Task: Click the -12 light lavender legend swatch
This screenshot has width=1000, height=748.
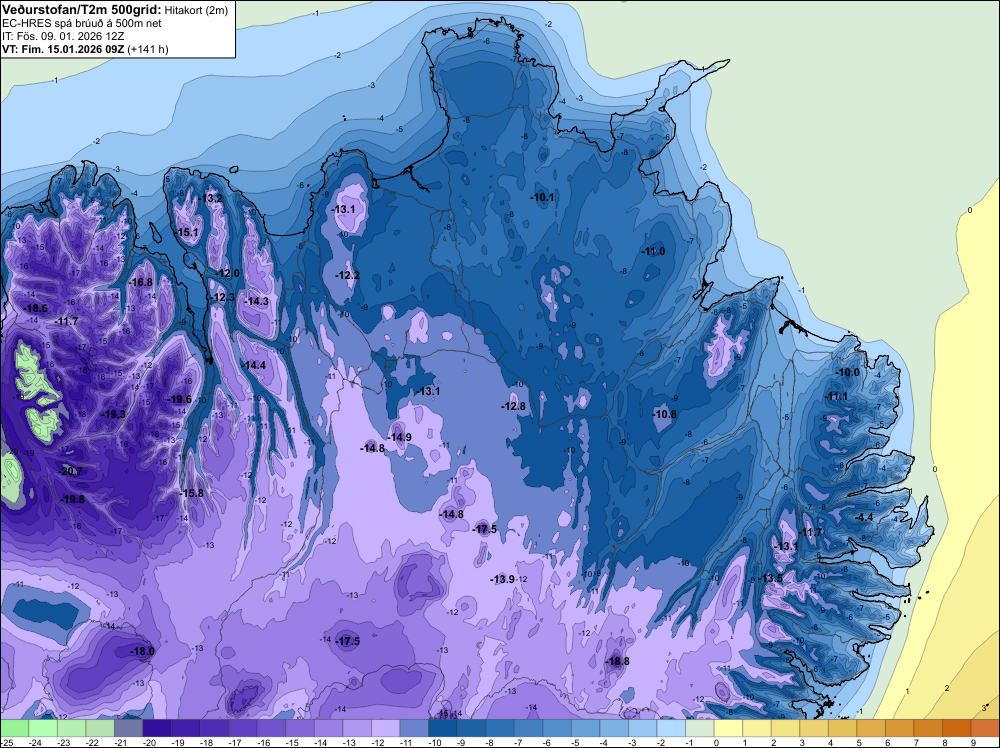Action: coord(385,728)
